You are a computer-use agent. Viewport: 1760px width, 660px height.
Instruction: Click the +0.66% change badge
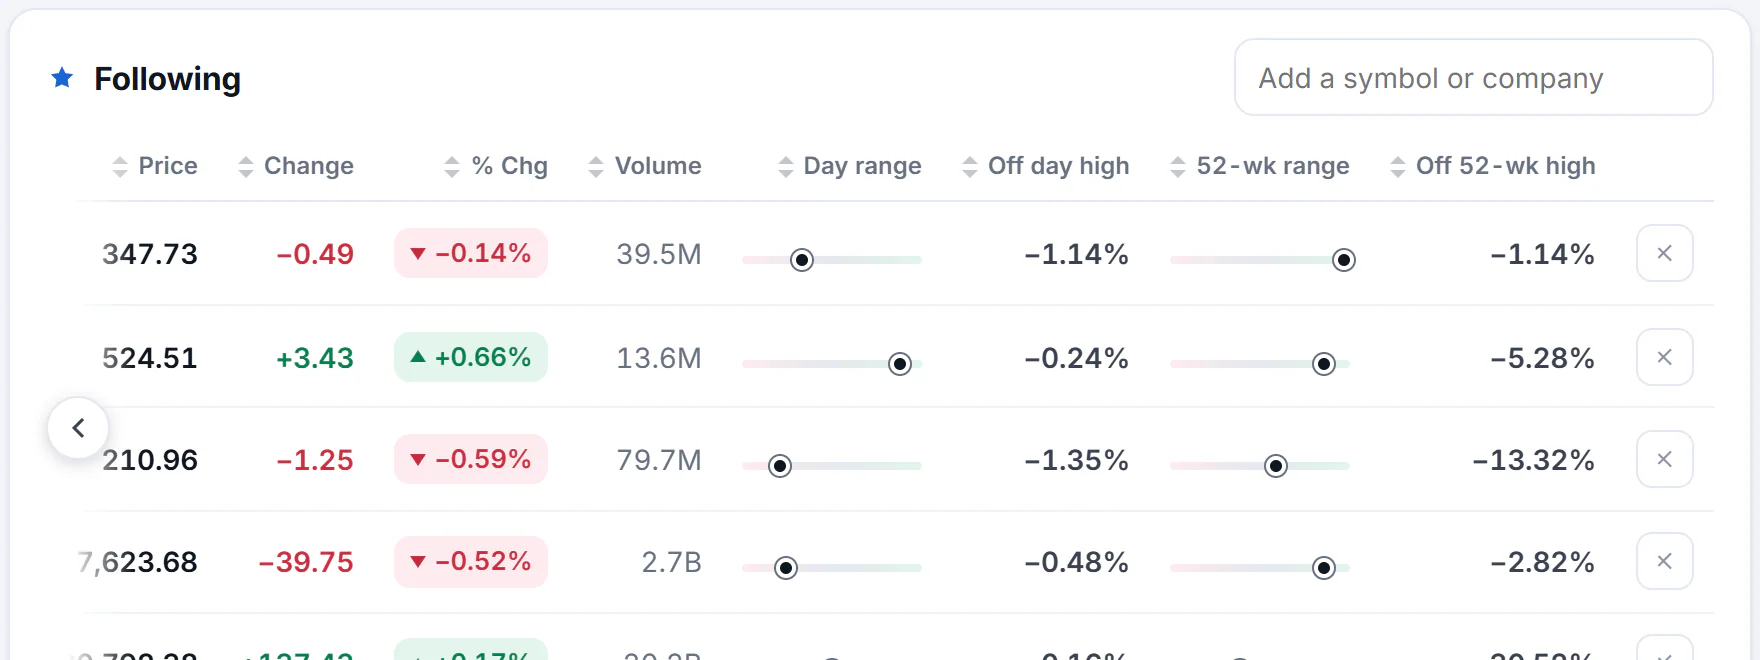click(x=471, y=357)
